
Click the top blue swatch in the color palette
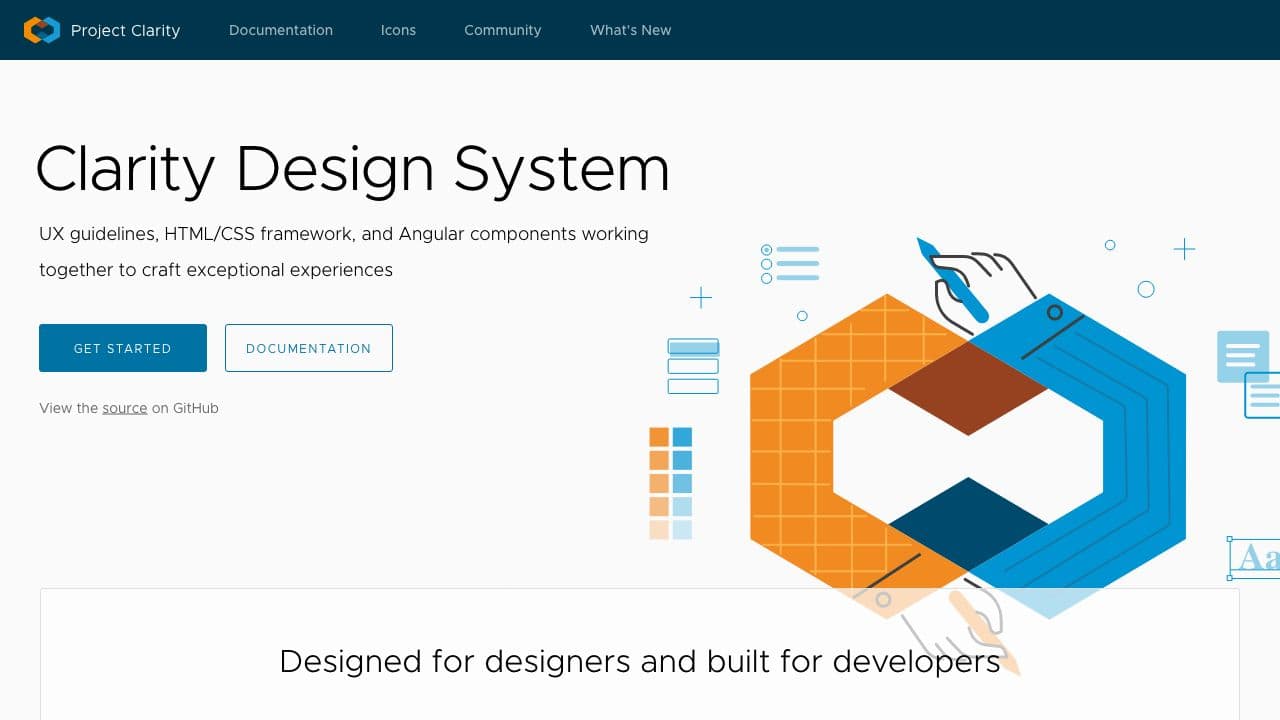[x=682, y=437]
